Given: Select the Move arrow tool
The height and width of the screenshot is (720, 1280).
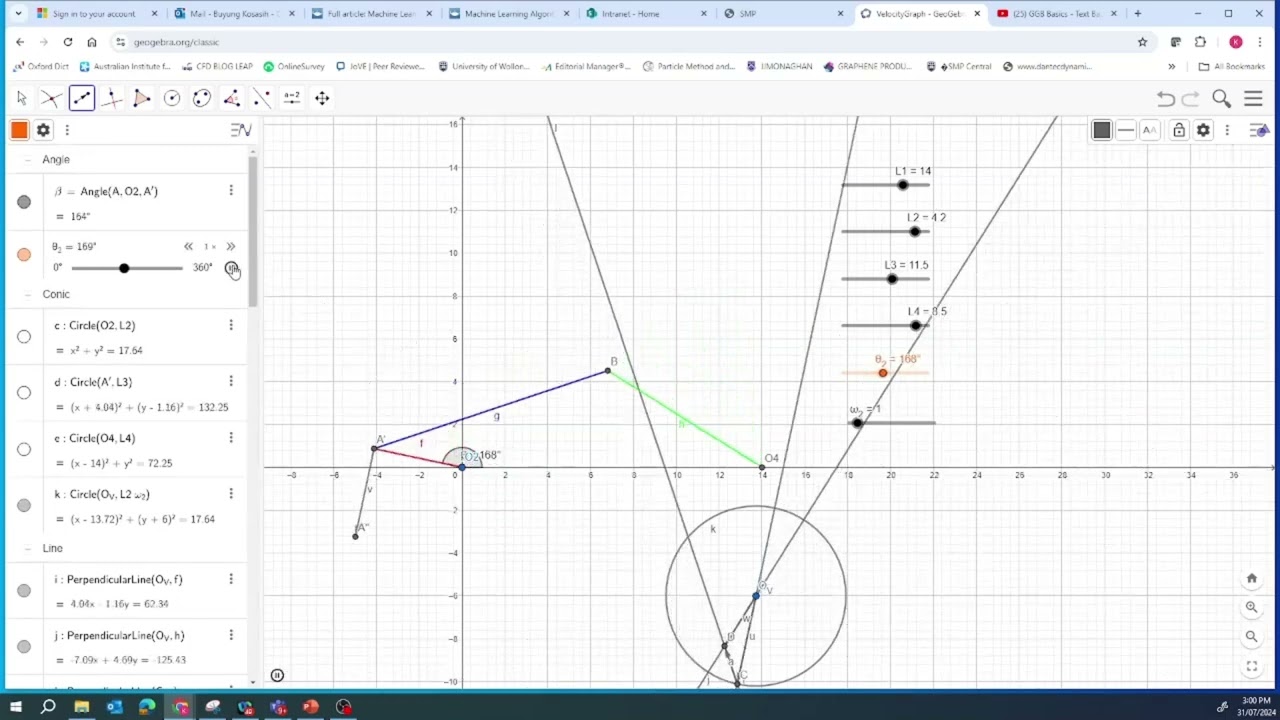Looking at the screenshot, I should pyautogui.click(x=21, y=98).
